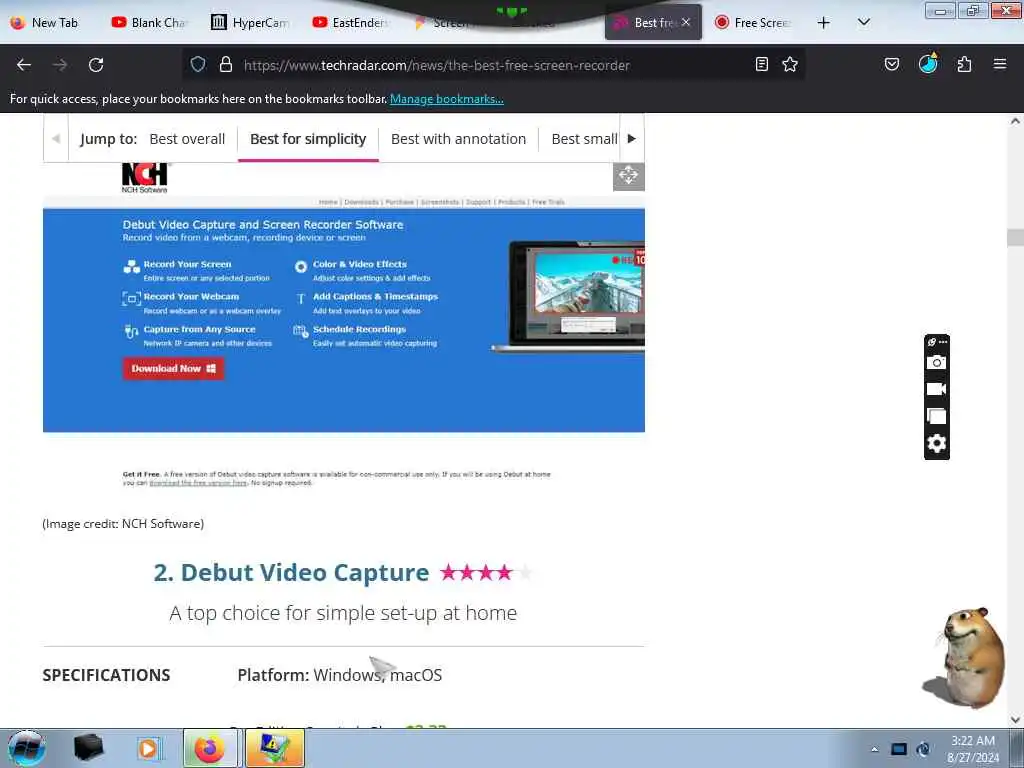
Task: Open warning screen taskbar app
Action: (274, 748)
